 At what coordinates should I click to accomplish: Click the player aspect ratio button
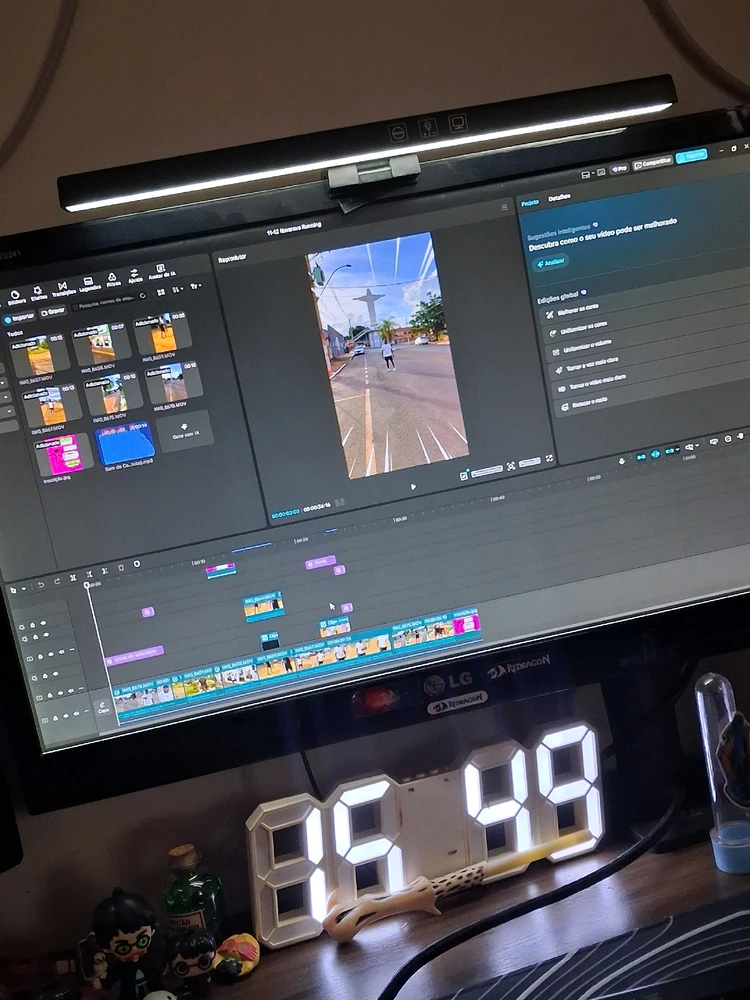(x=529, y=462)
